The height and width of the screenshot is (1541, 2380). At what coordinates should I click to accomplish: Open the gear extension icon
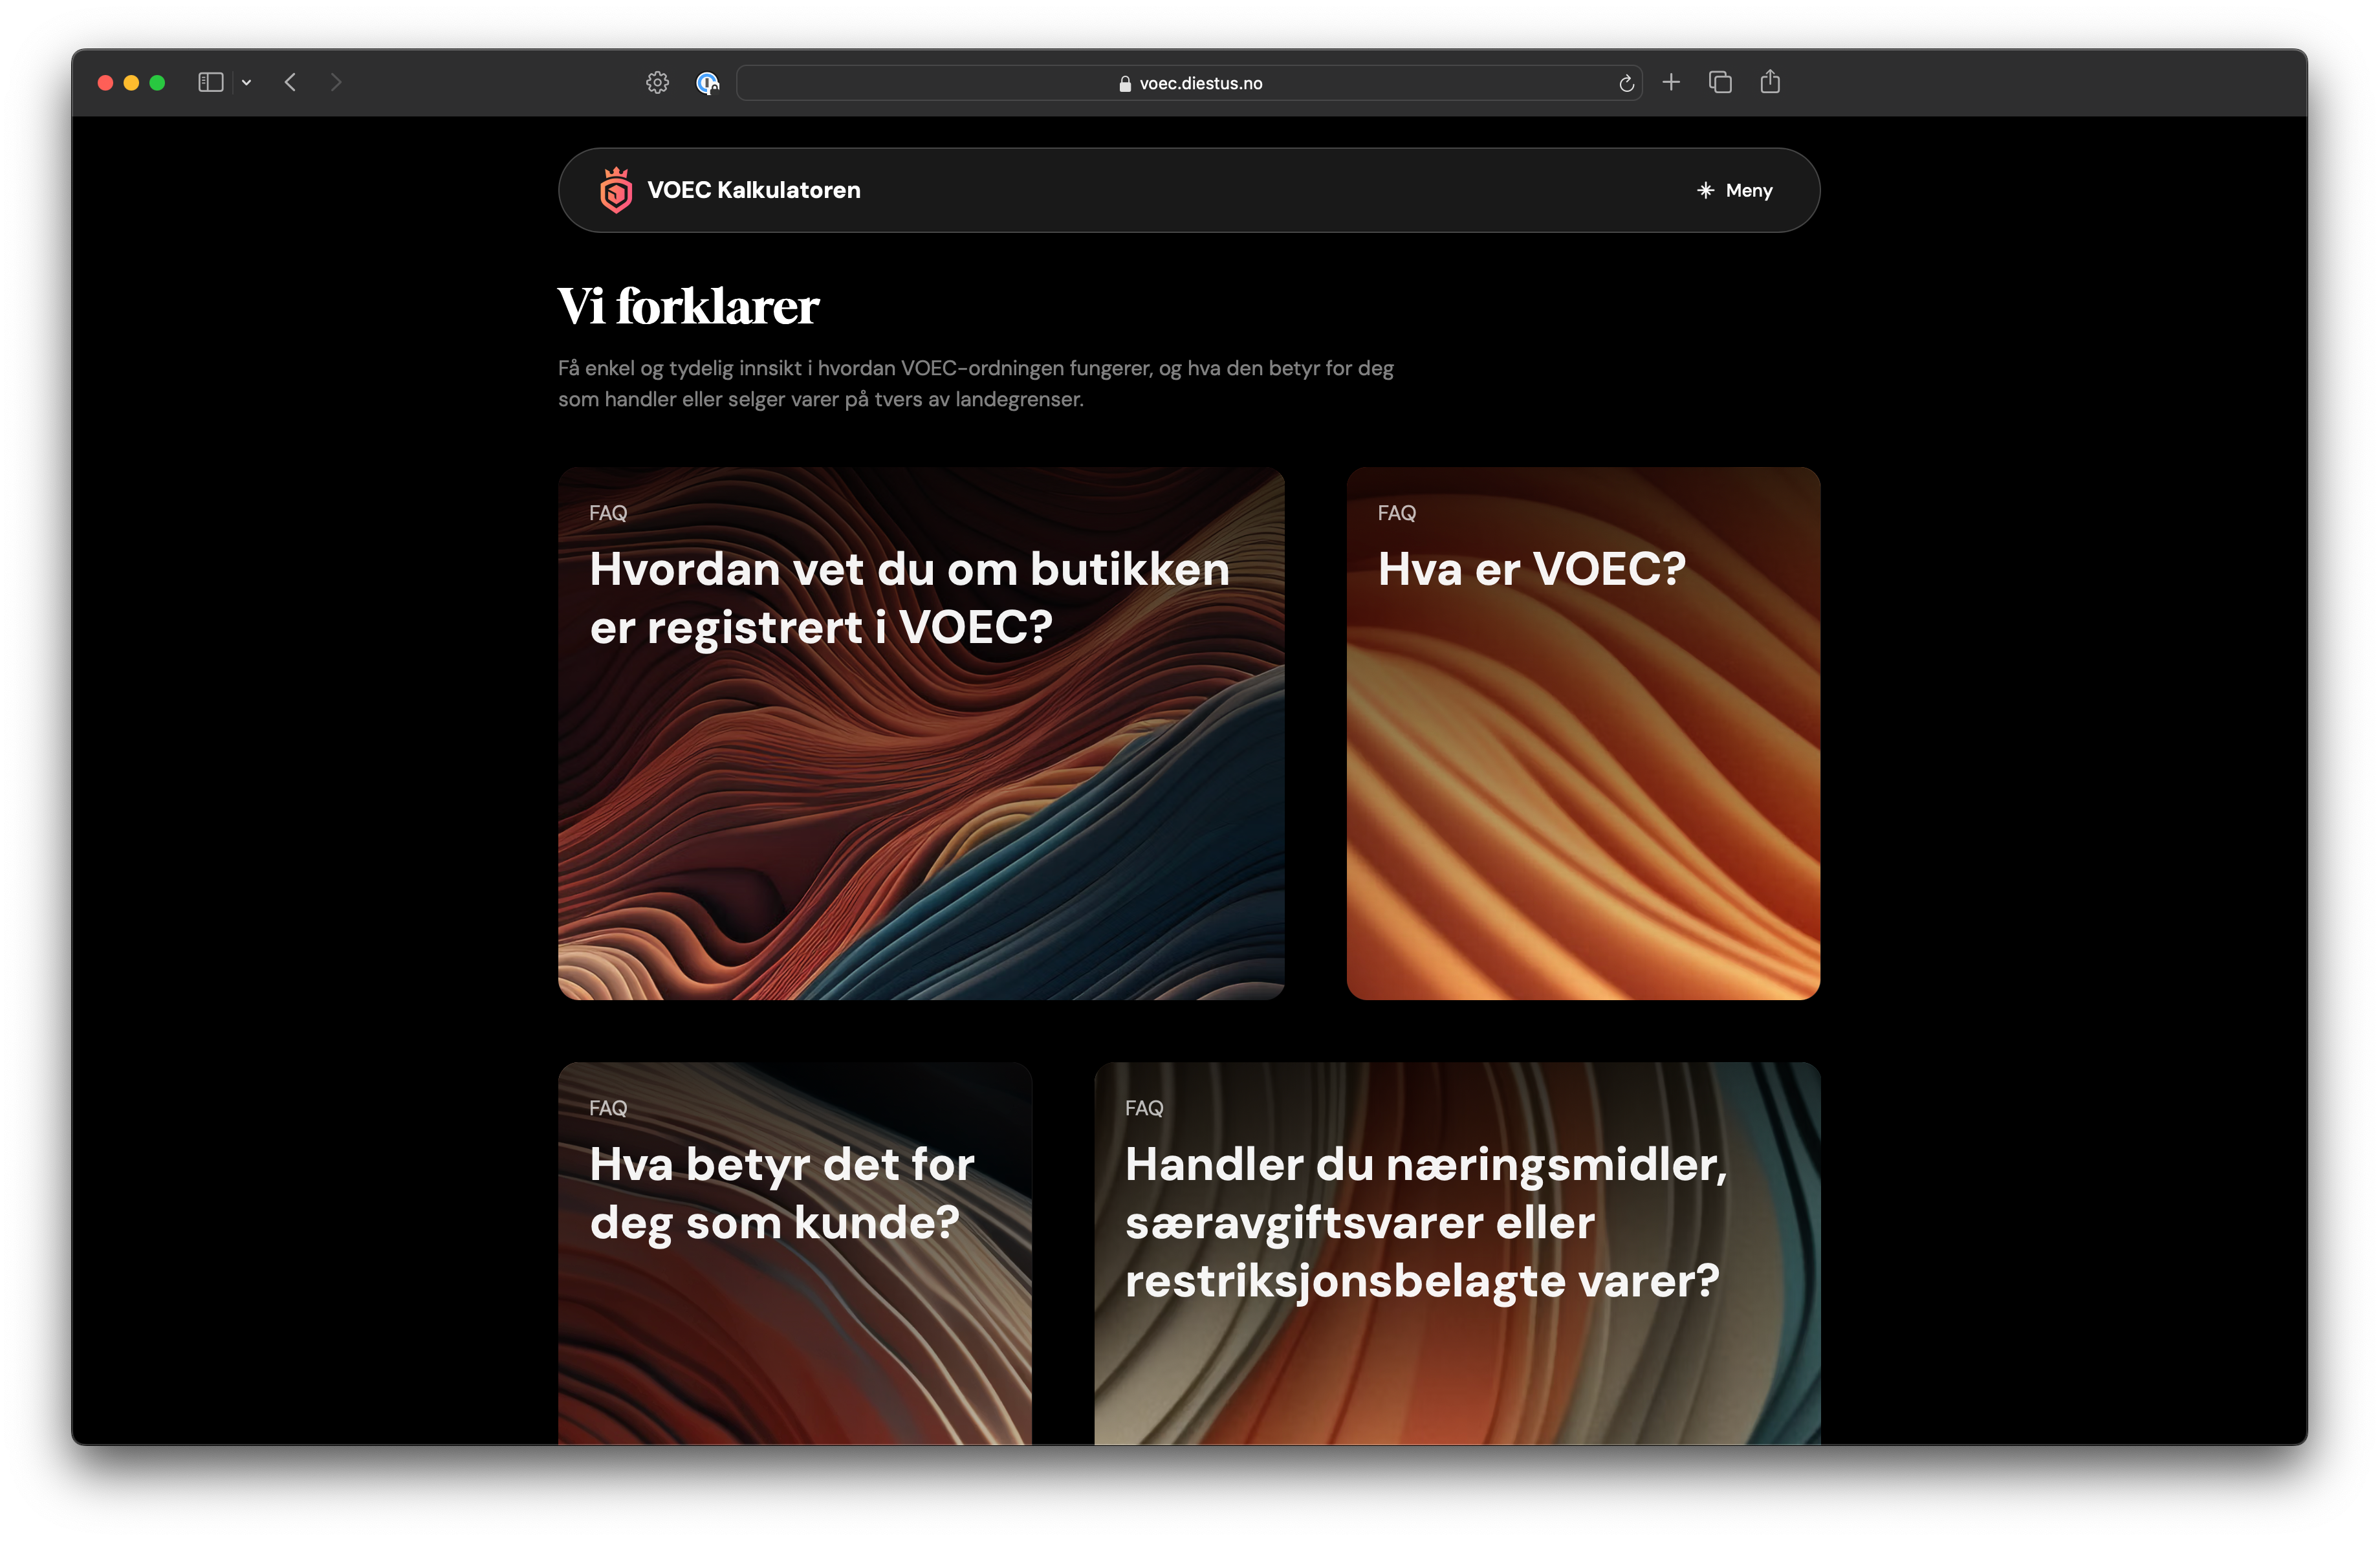click(657, 83)
